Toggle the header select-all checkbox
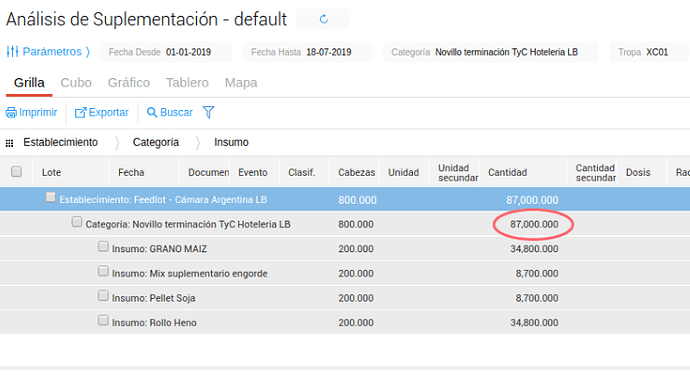The width and height of the screenshot is (690, 376). 16,171
